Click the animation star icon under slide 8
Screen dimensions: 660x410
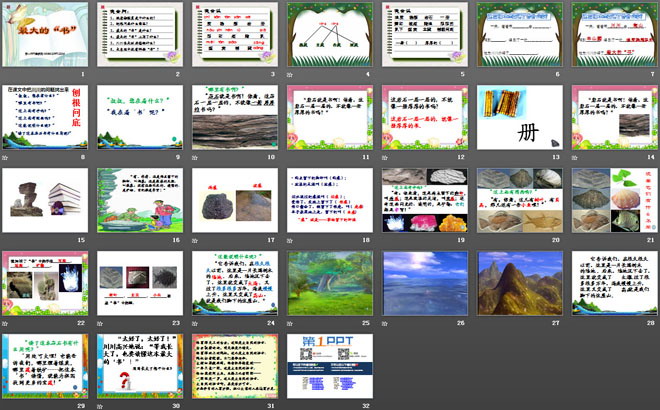(x=6, y=157)
